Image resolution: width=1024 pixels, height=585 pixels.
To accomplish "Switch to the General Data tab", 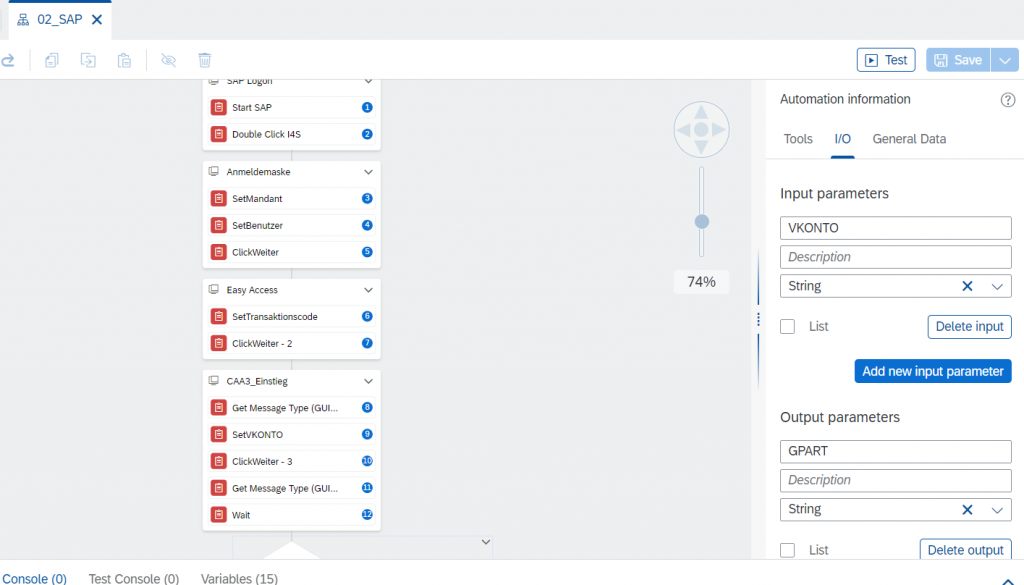I will [909, 139].
